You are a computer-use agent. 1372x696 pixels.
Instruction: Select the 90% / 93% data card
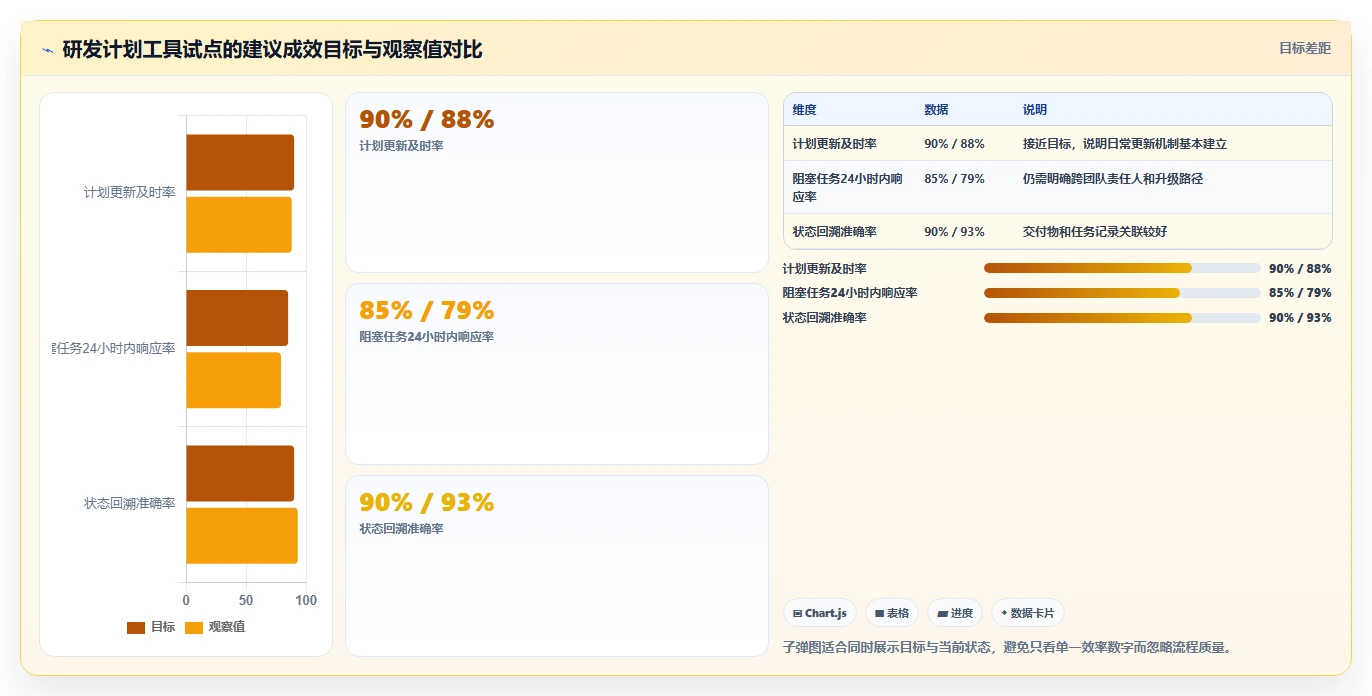(x=557, y=566)
